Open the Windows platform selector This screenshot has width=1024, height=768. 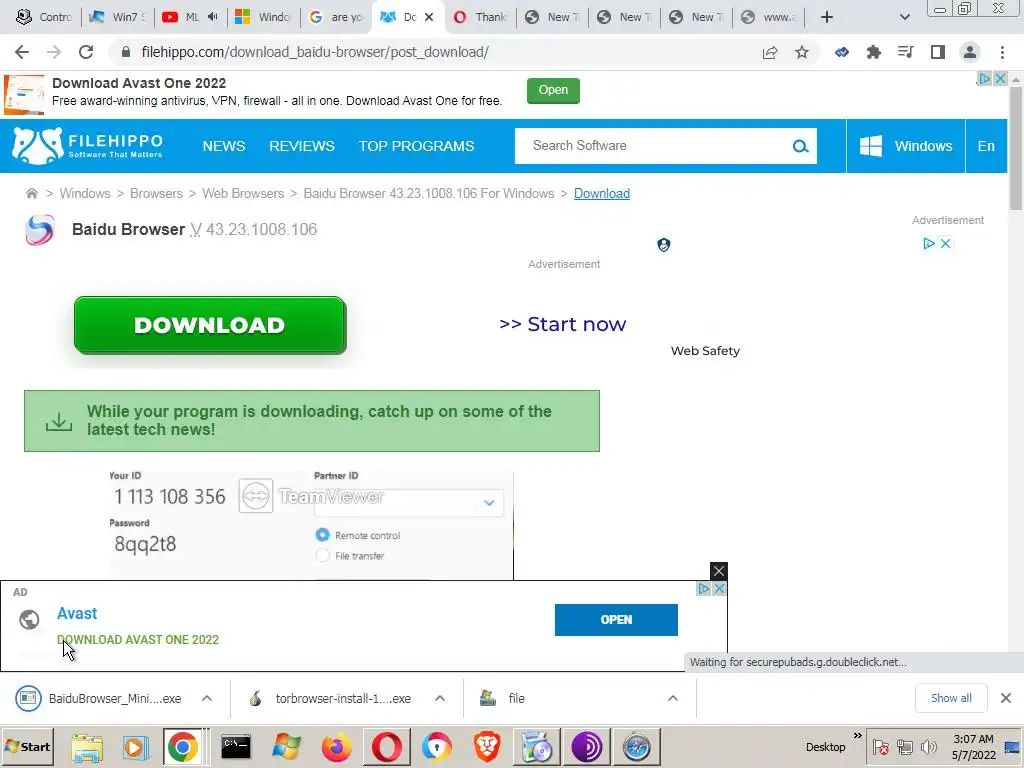[905, 146]
